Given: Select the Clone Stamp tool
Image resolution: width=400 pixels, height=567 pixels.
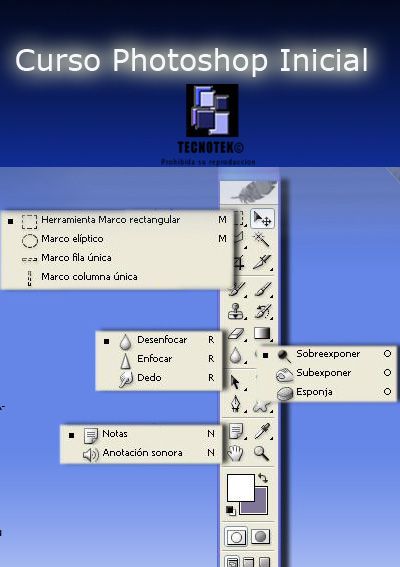Looking at the screenshot, I should point(236,311).
